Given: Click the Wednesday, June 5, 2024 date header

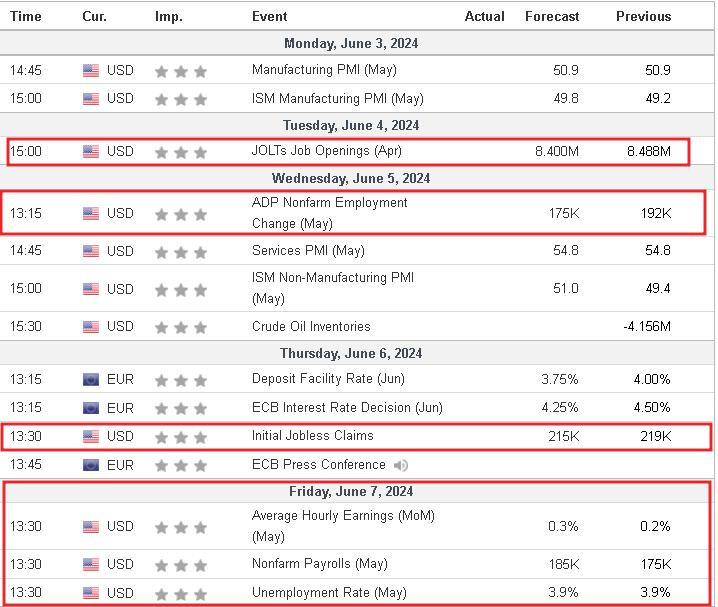Looking at the screenshot, I should 351,179.
